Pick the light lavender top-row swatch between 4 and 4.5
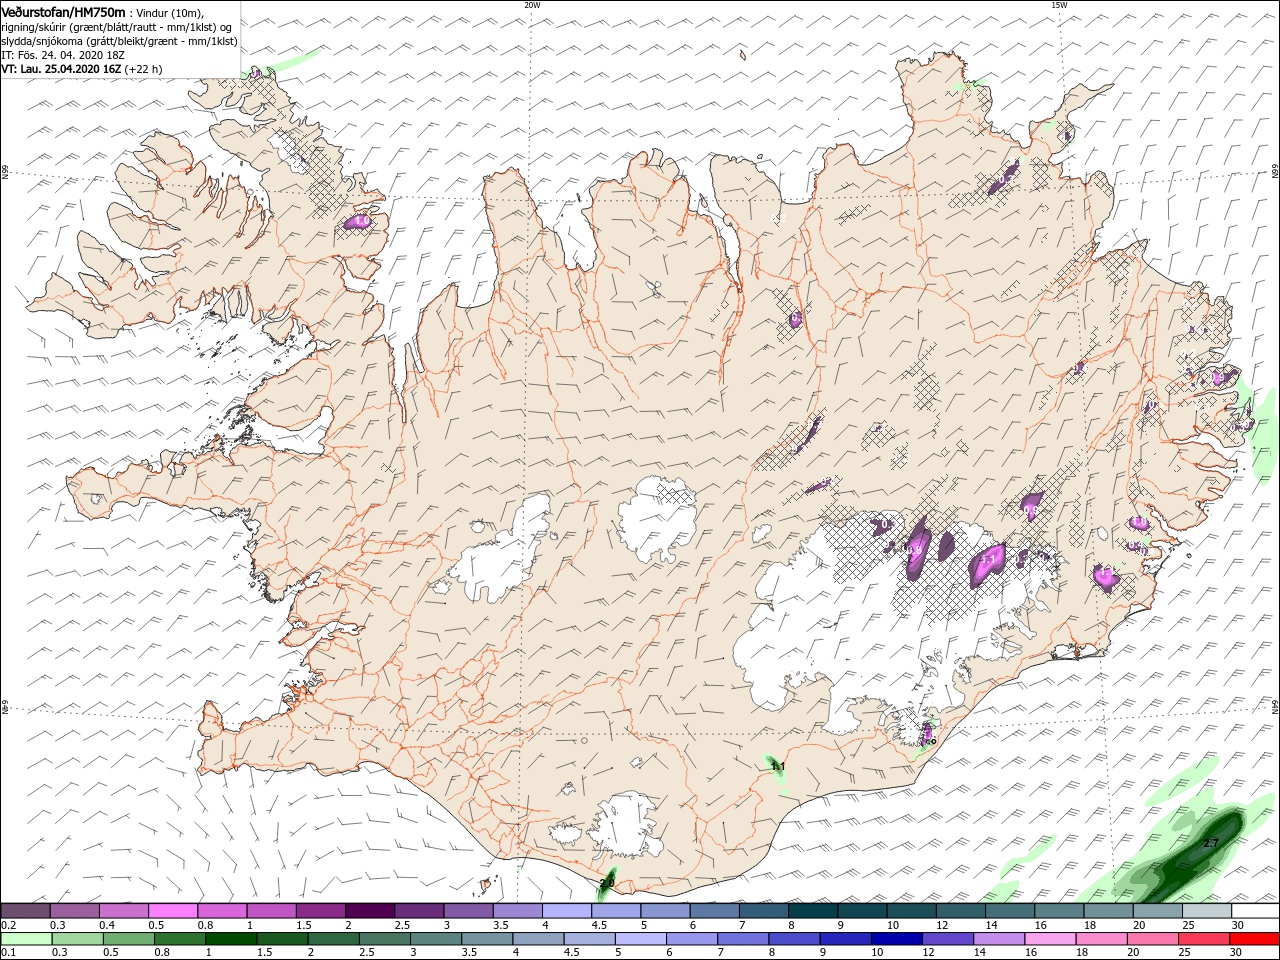1280x960 pixels. 567,910
